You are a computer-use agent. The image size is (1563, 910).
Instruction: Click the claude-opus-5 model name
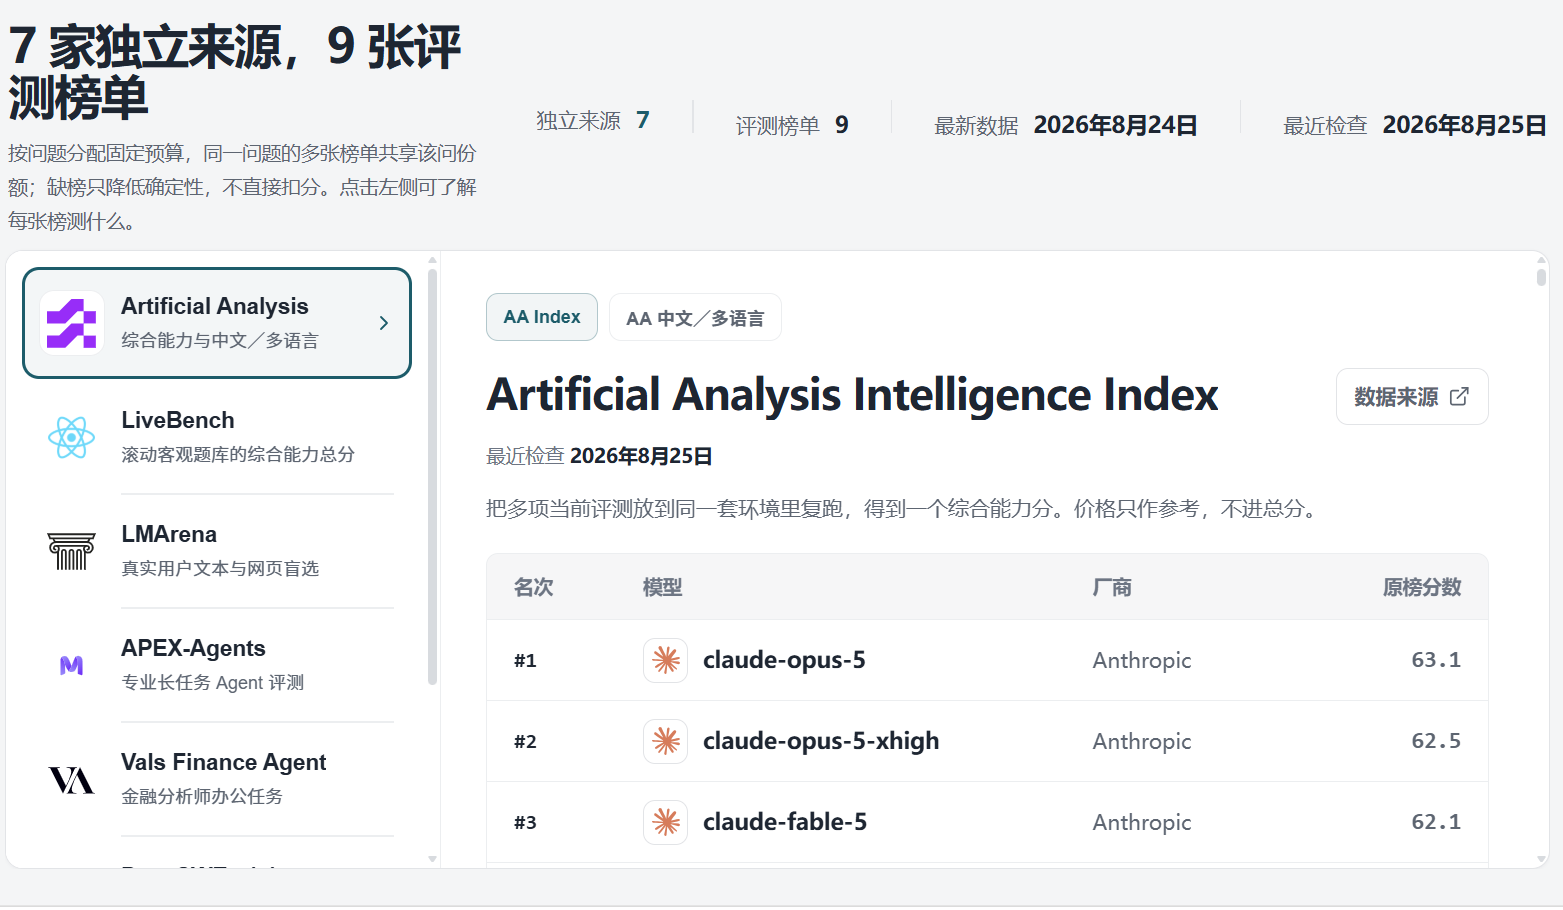[x=784, y=660]
